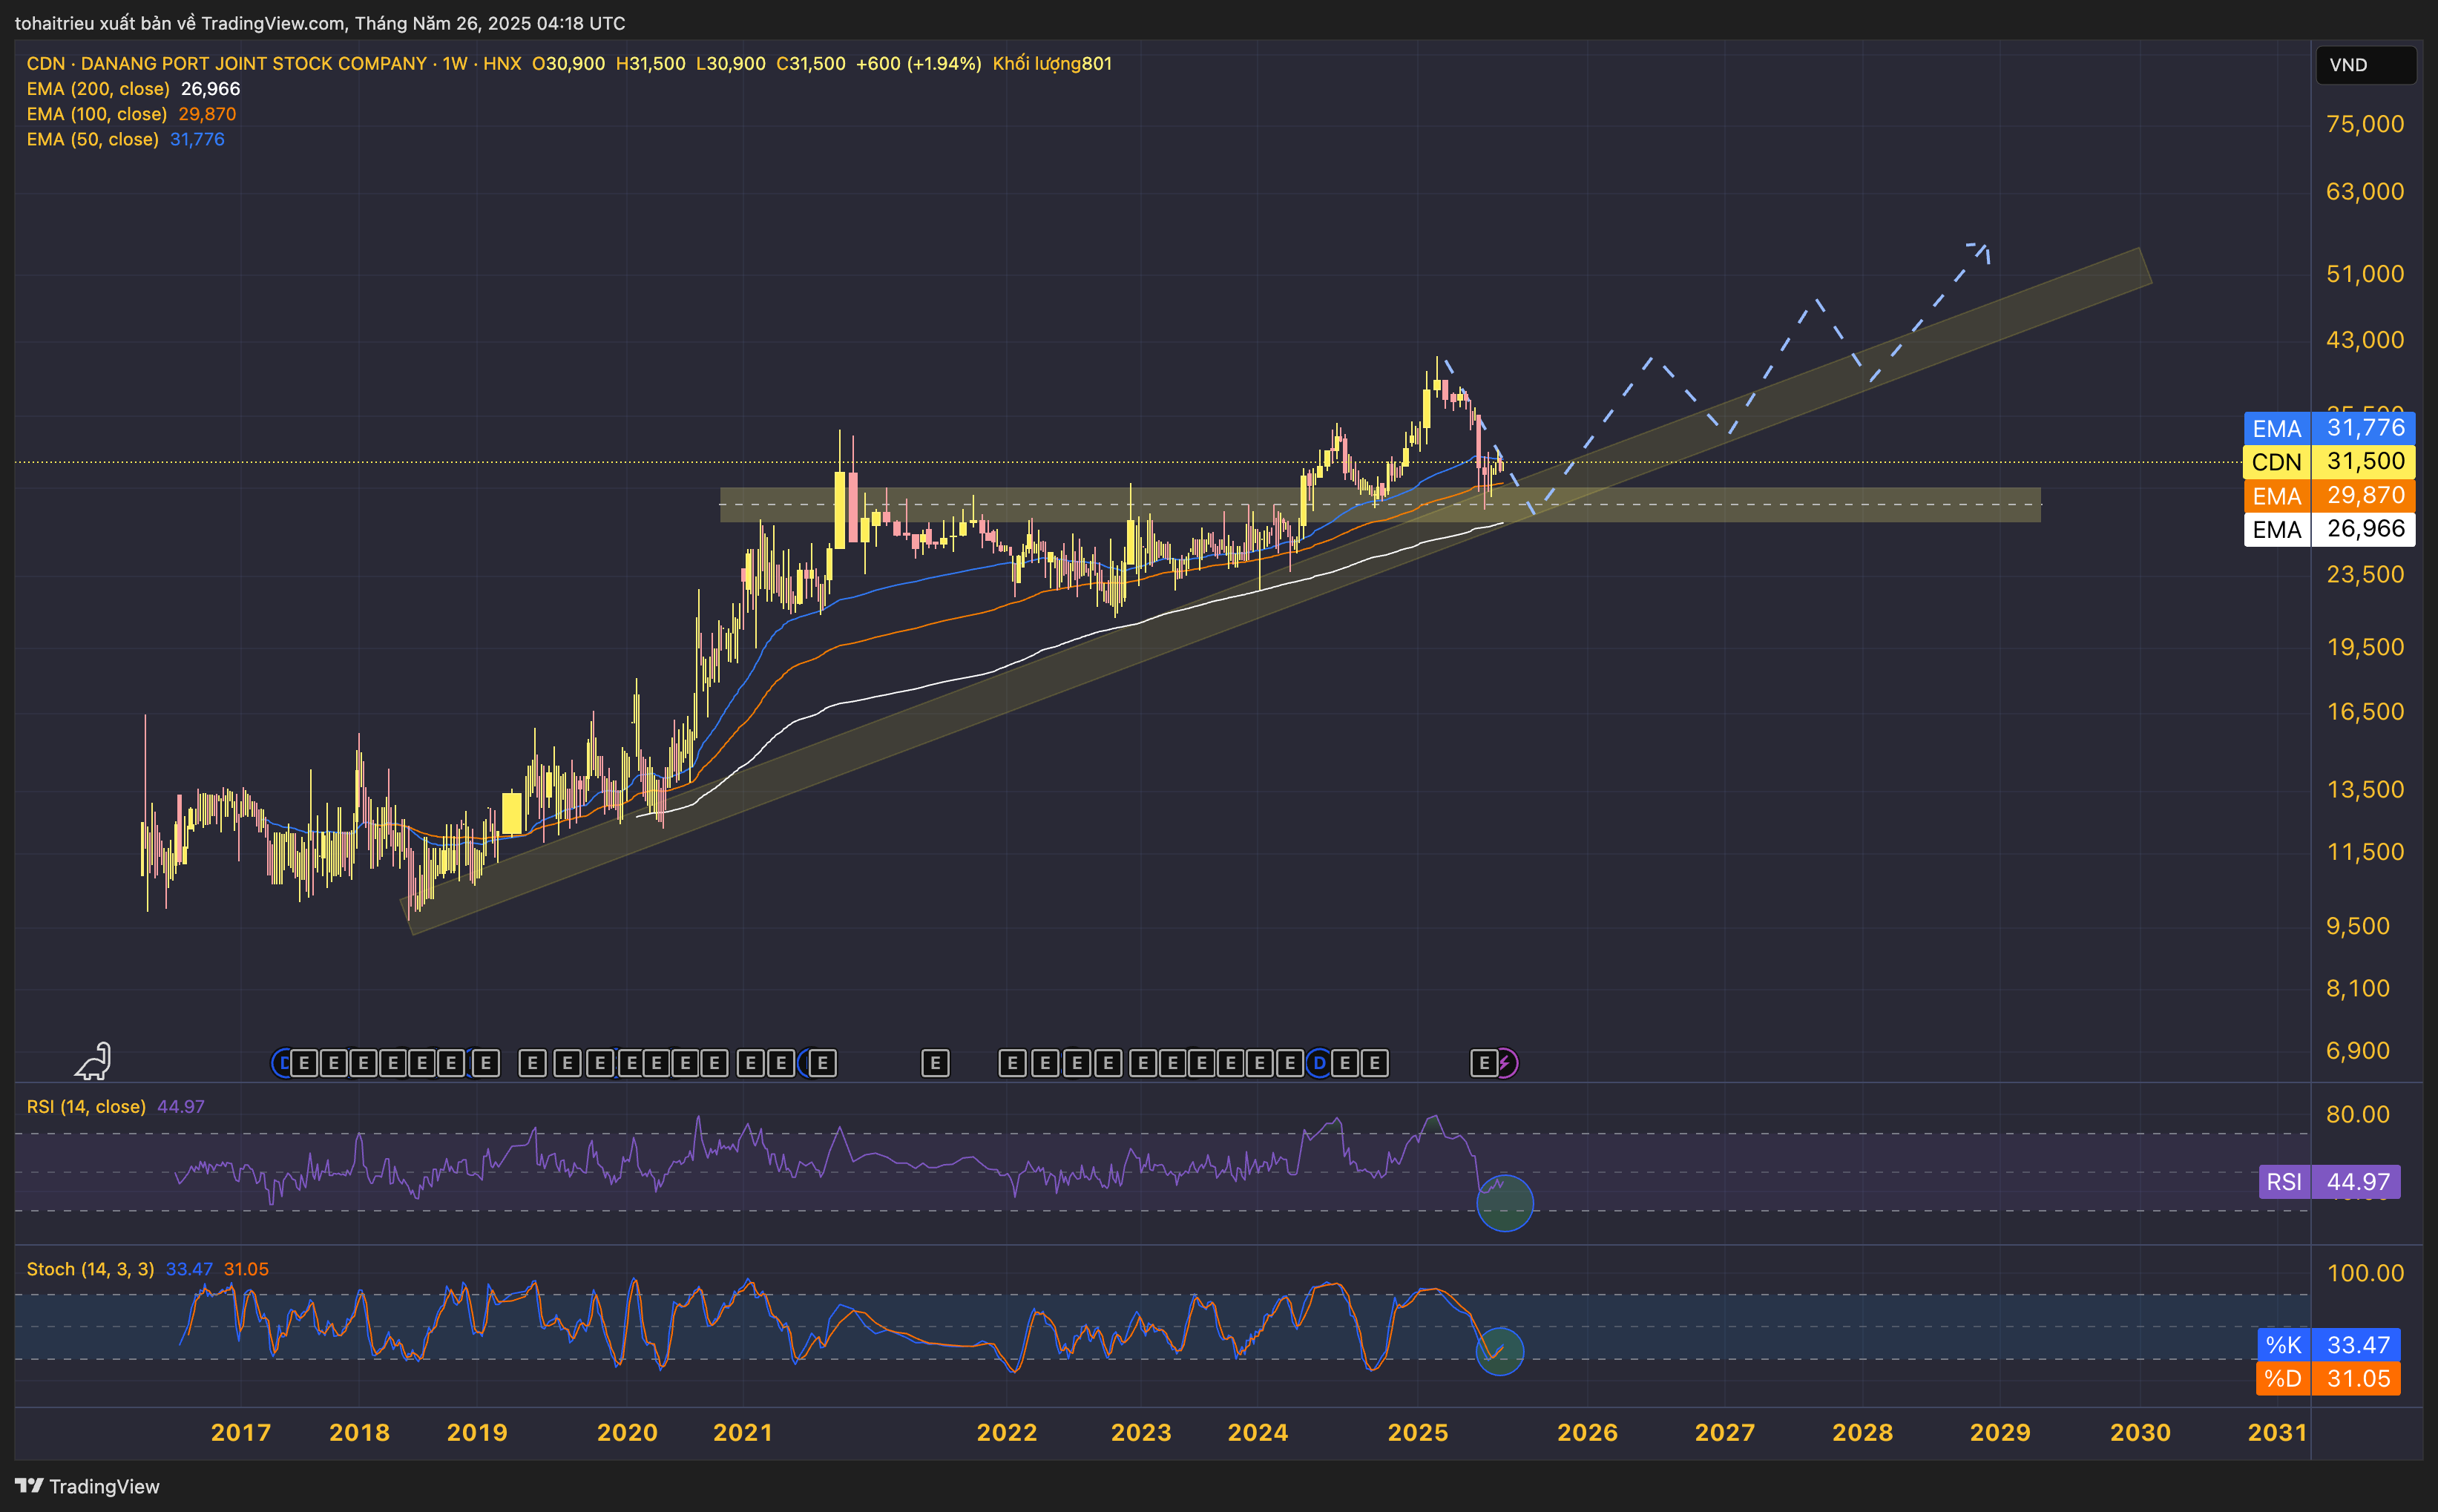Click the dinosaur icon at chart bottom-left
This screenshot has width=2438, height=1512.
tap(93, 1061)
